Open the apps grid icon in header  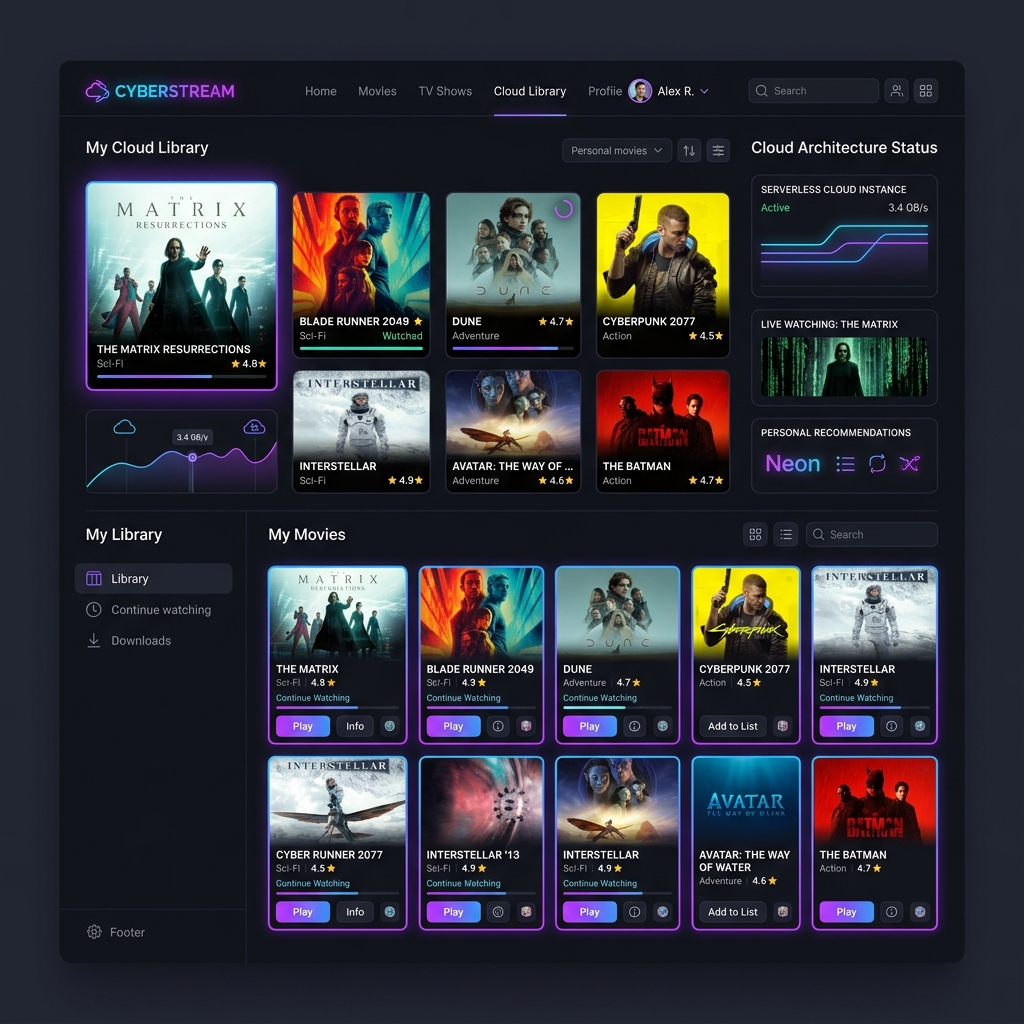pyautogui.click(x=925, y=91)
